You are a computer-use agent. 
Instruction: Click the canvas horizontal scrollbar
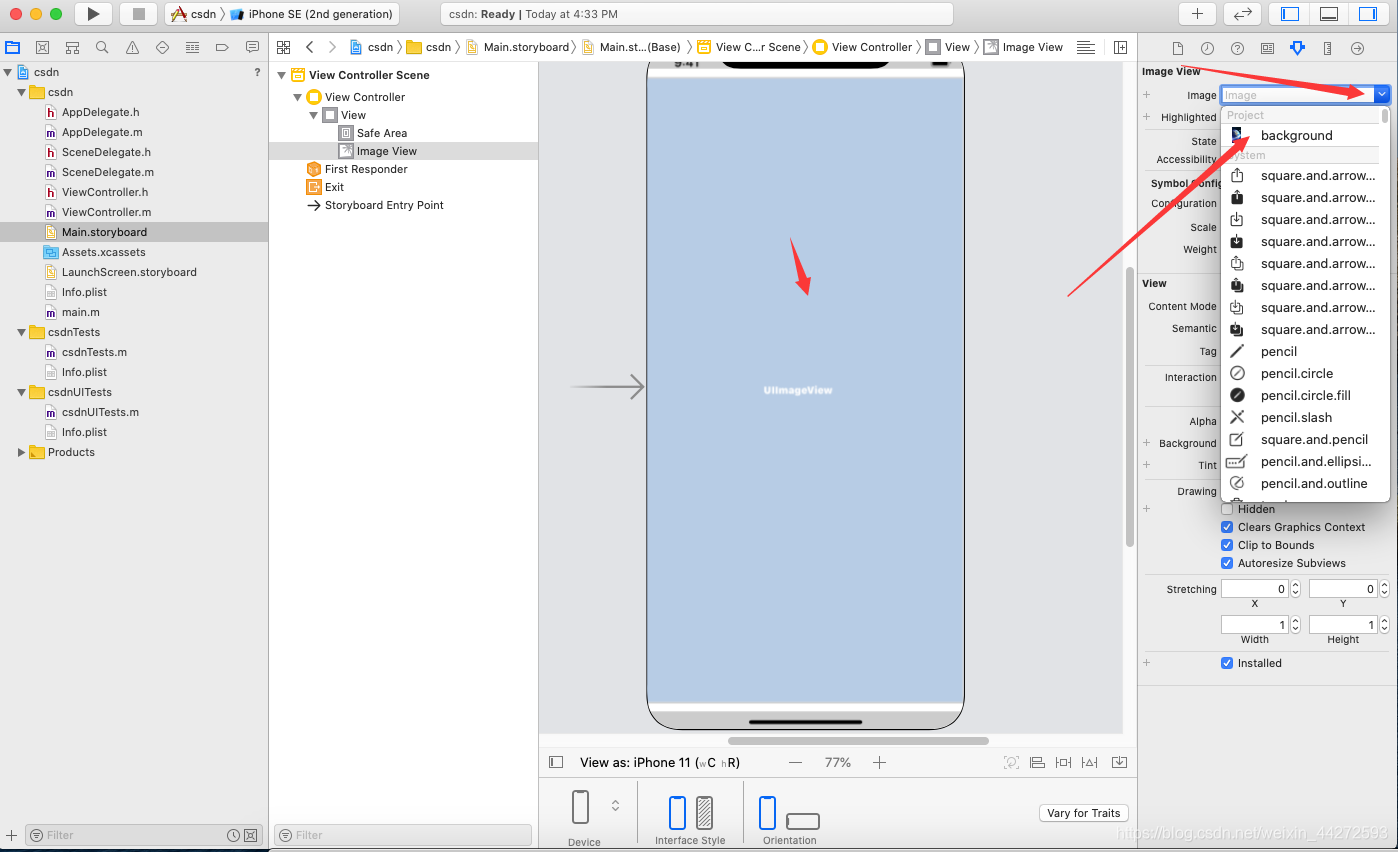[857, 741]
